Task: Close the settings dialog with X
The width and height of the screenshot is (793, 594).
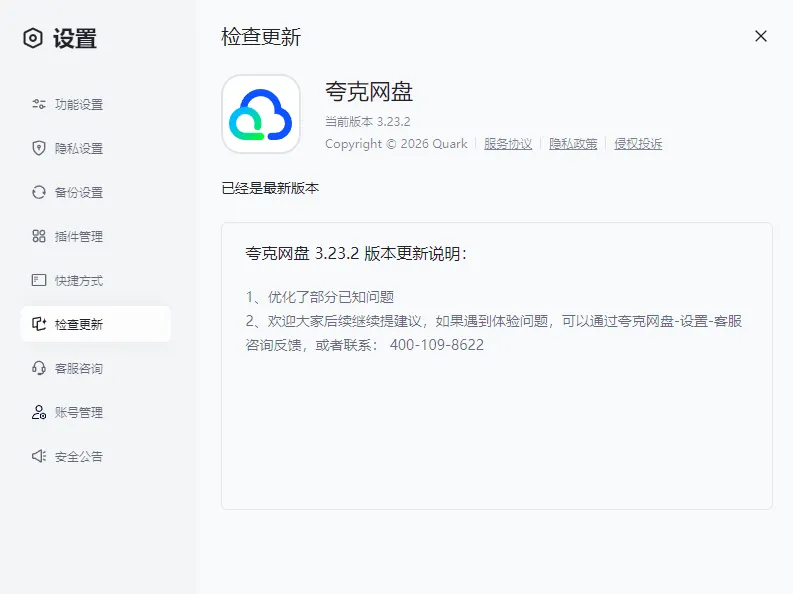Action: pos(761,36)
